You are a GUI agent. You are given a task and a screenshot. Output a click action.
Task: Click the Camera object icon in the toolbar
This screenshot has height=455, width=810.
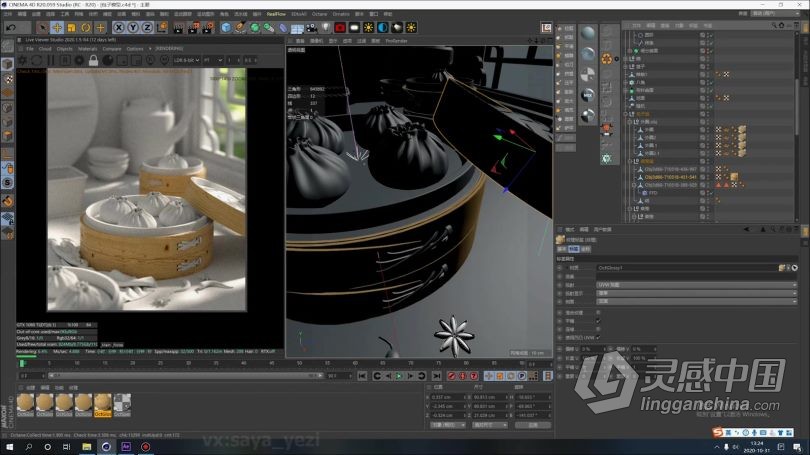coord(311,27)
